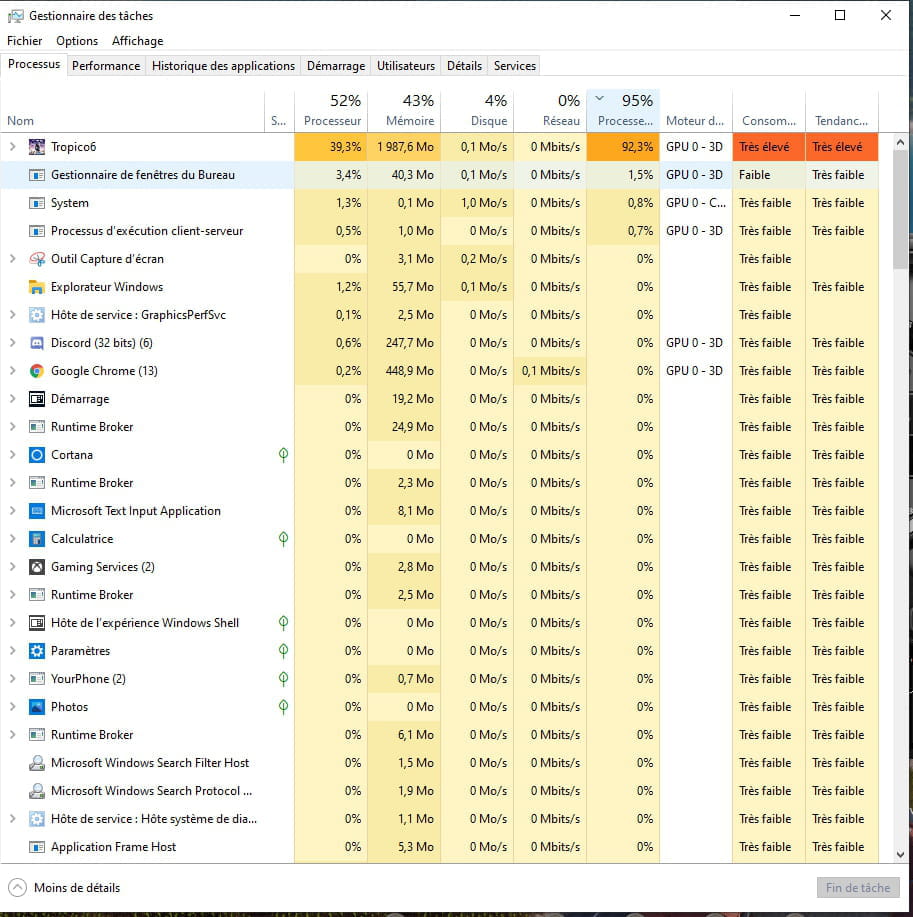The image size is (913, 917).
Task: Click the vertical scrollbar down arrow
Action: [x=900, y=855]
